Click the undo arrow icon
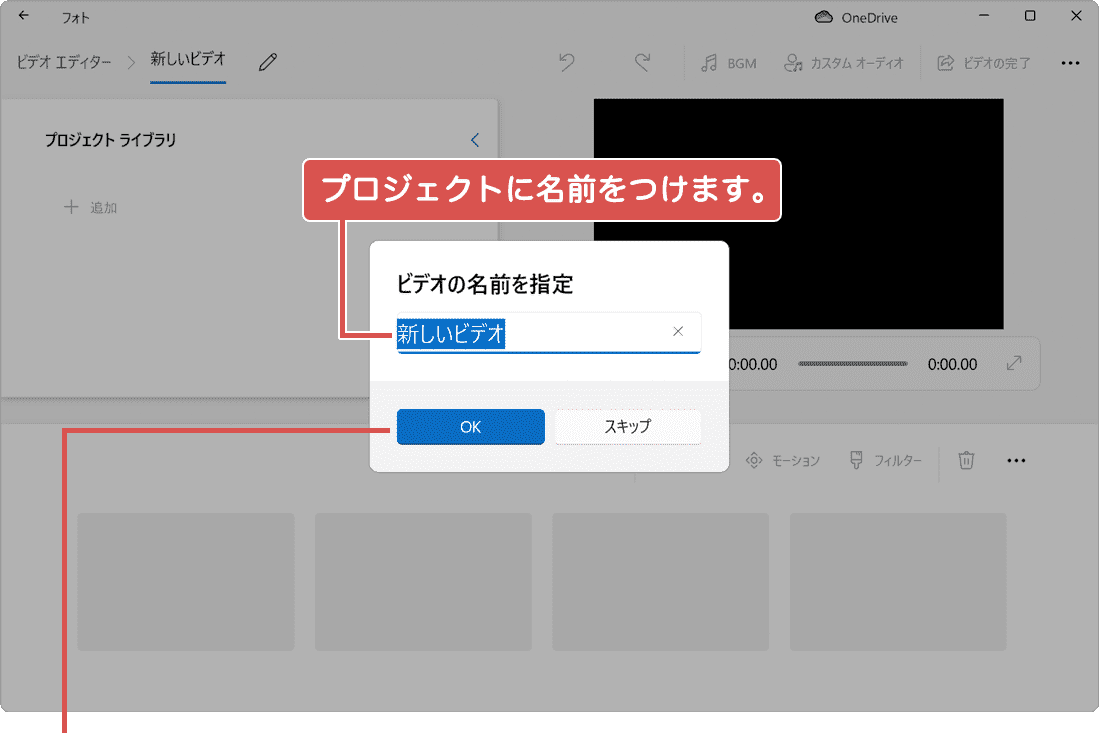 pos(566,62)
